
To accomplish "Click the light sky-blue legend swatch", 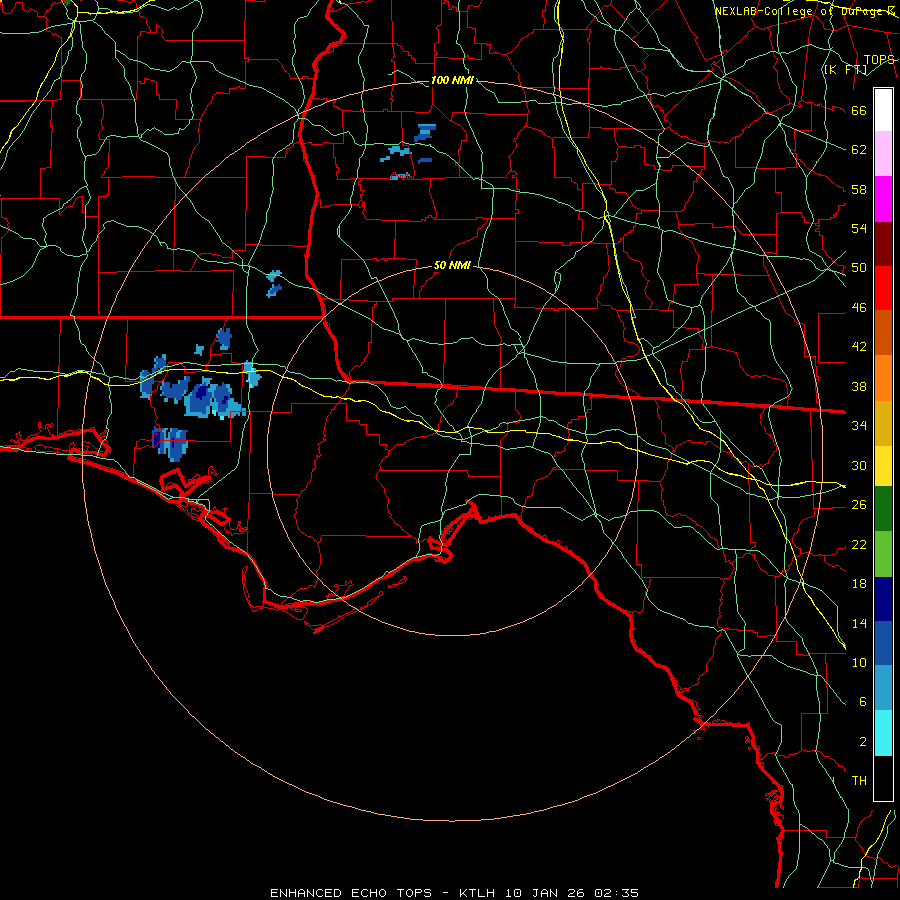I will pyautogui.click(x=883, y=688).
